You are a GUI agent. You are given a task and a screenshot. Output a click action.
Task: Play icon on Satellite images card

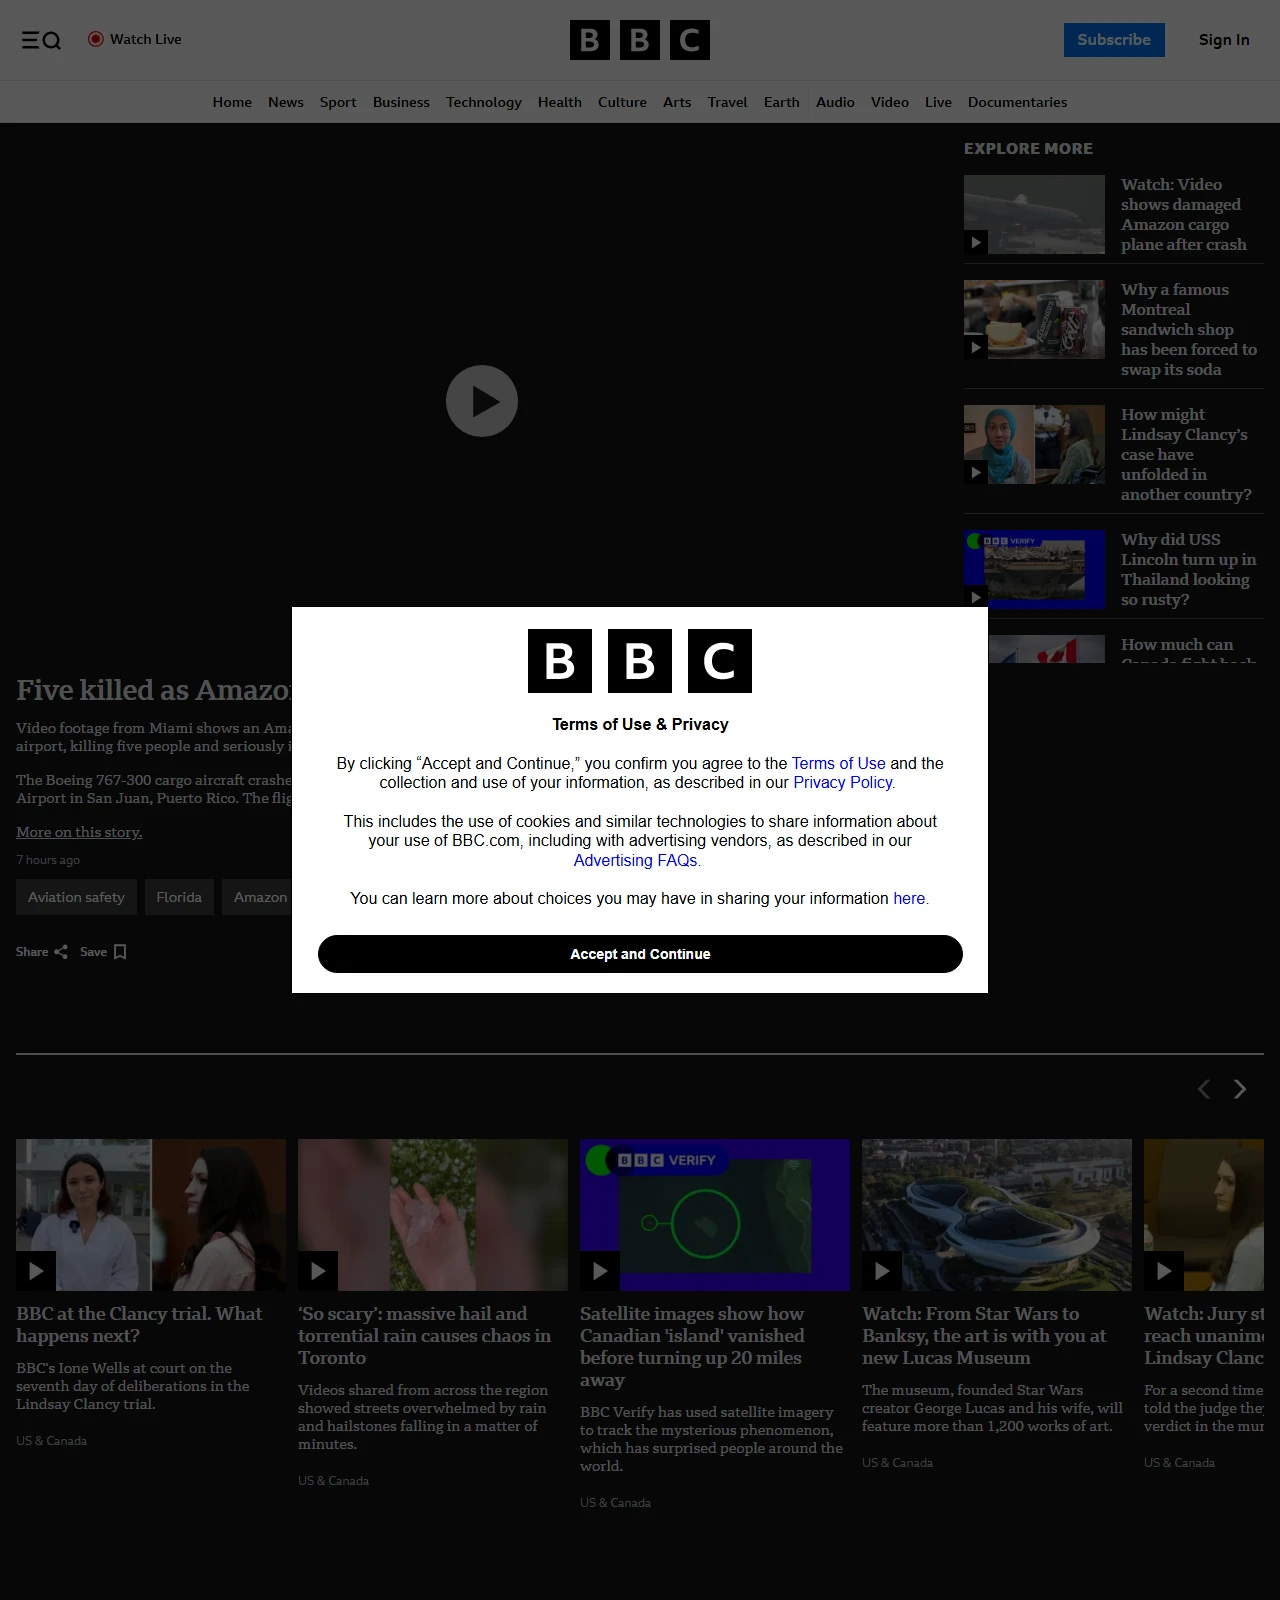pyautogui.click(x=600, y=1271)
